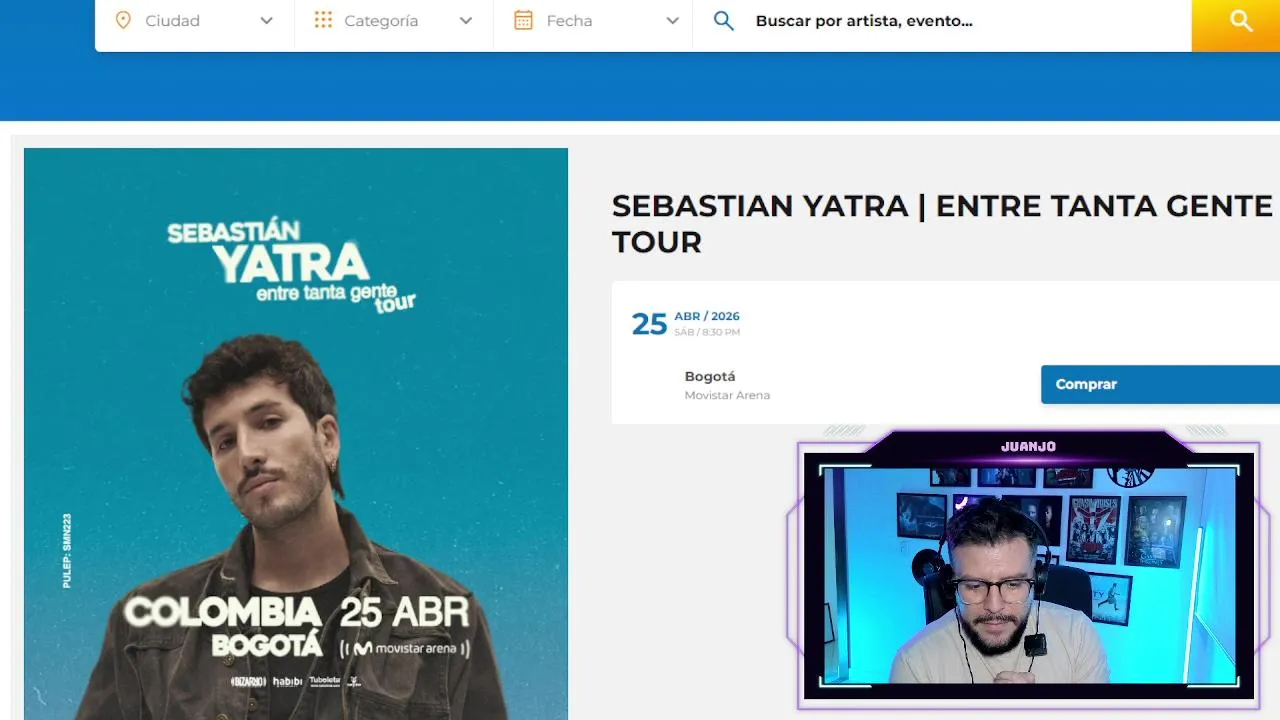Click the Habibi sponsor logo on poster
This screenshot has width=1280, height=720.
[x=287, y=681]
